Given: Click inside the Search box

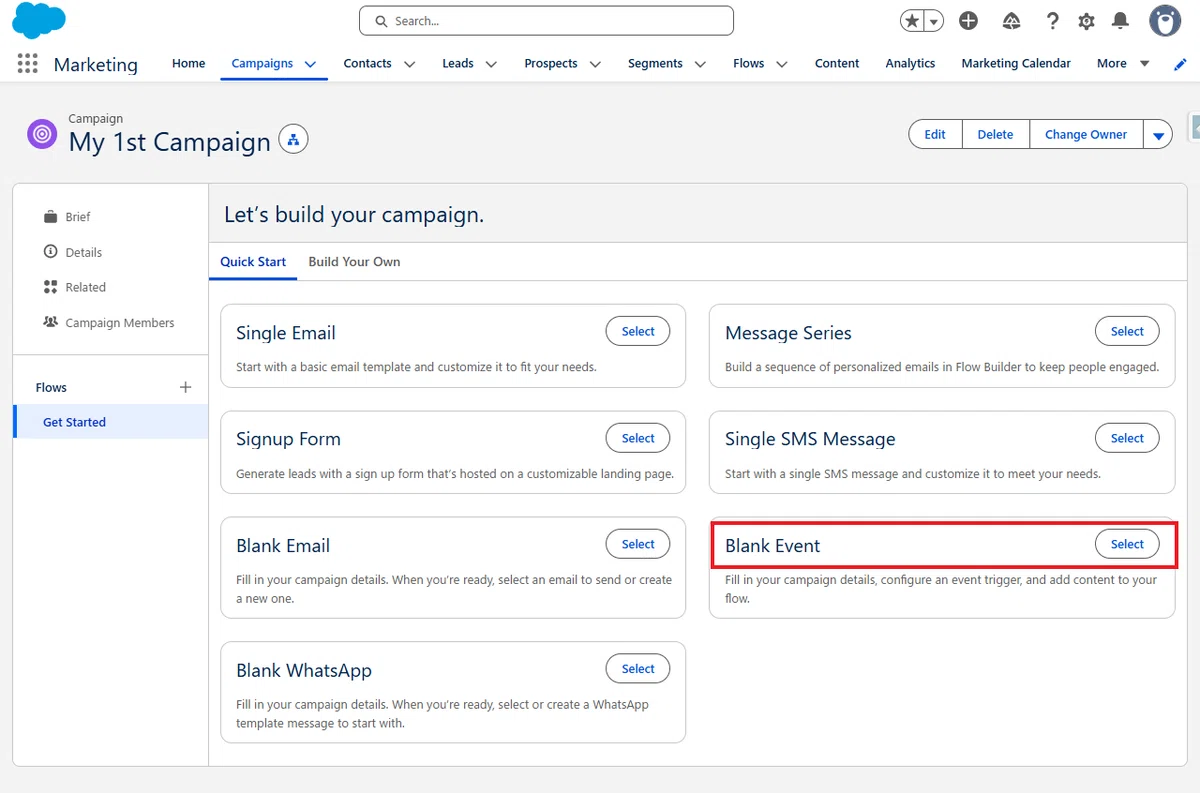Looking at the screenshot, I should (546, 20).
